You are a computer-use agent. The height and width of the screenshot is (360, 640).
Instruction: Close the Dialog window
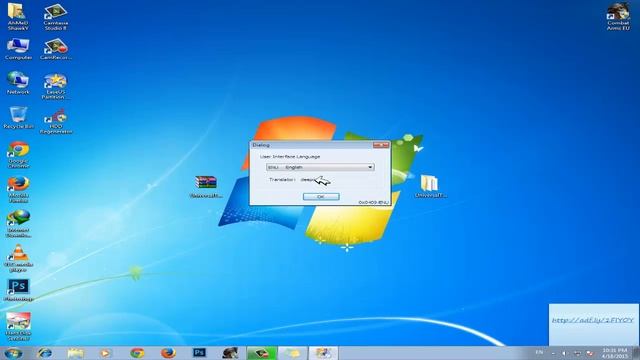381,145
